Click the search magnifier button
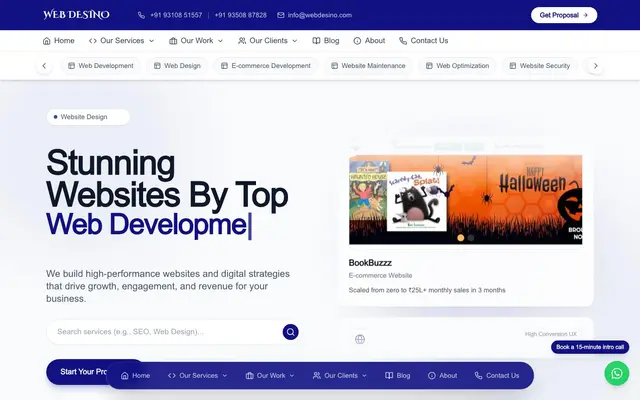The image size is (640, 400). click(x=291, y=332)
